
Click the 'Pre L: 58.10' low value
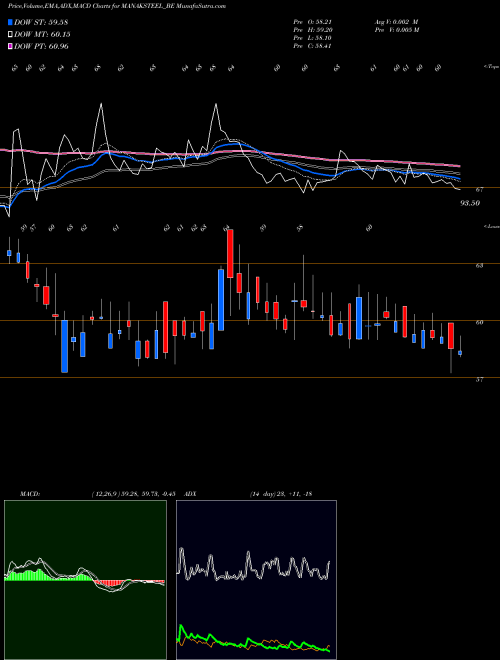312,38
